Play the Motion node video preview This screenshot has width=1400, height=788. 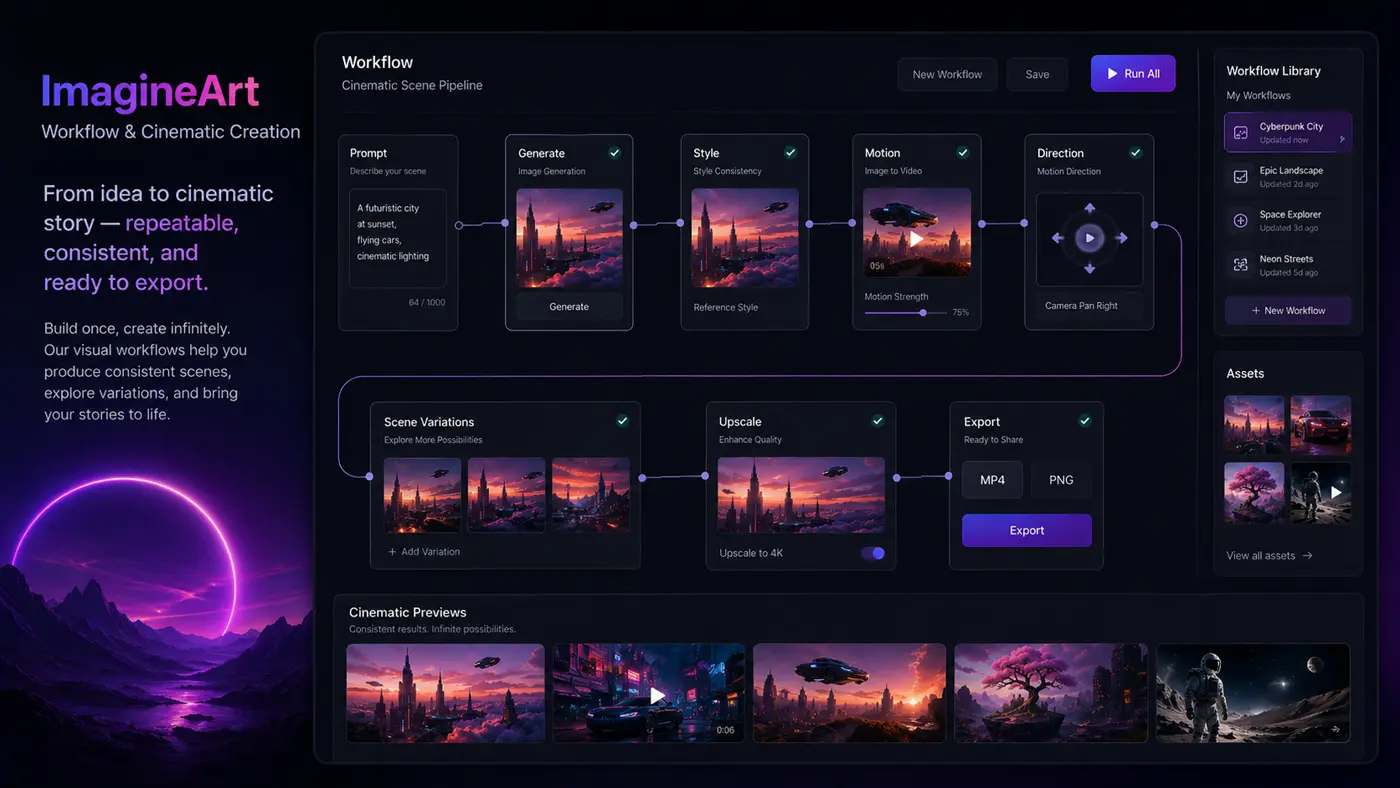[916, 239]
